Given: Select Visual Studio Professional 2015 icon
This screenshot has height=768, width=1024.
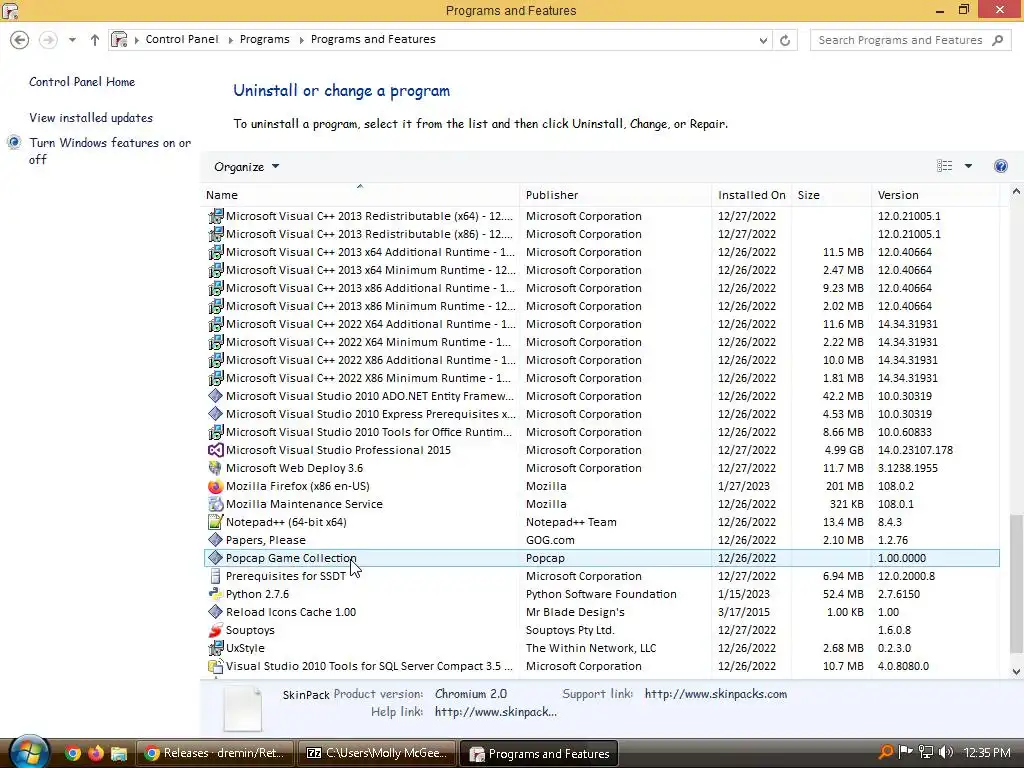Looking at the screenshot, I should click(x=215, y=451).
